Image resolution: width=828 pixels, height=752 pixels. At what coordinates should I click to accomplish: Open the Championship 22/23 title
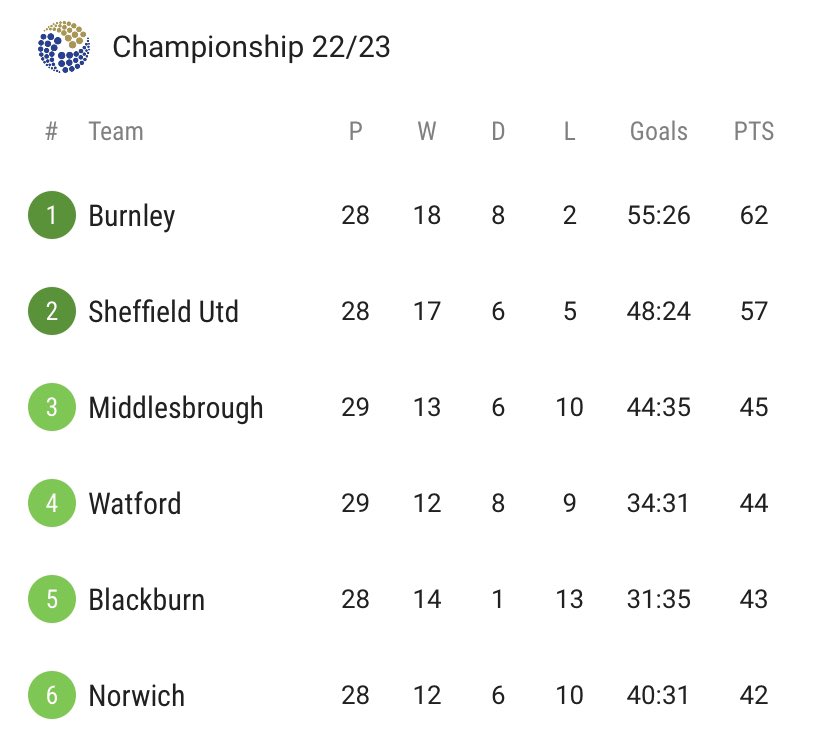(x=251, y=48)
